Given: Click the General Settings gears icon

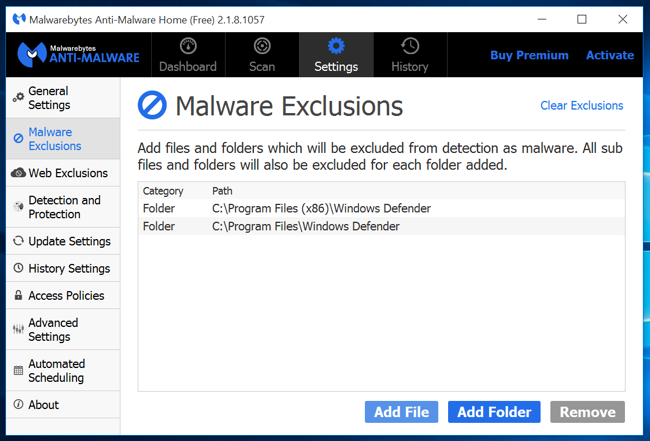Looking at the screenshot, I should [x=18, y=98].
